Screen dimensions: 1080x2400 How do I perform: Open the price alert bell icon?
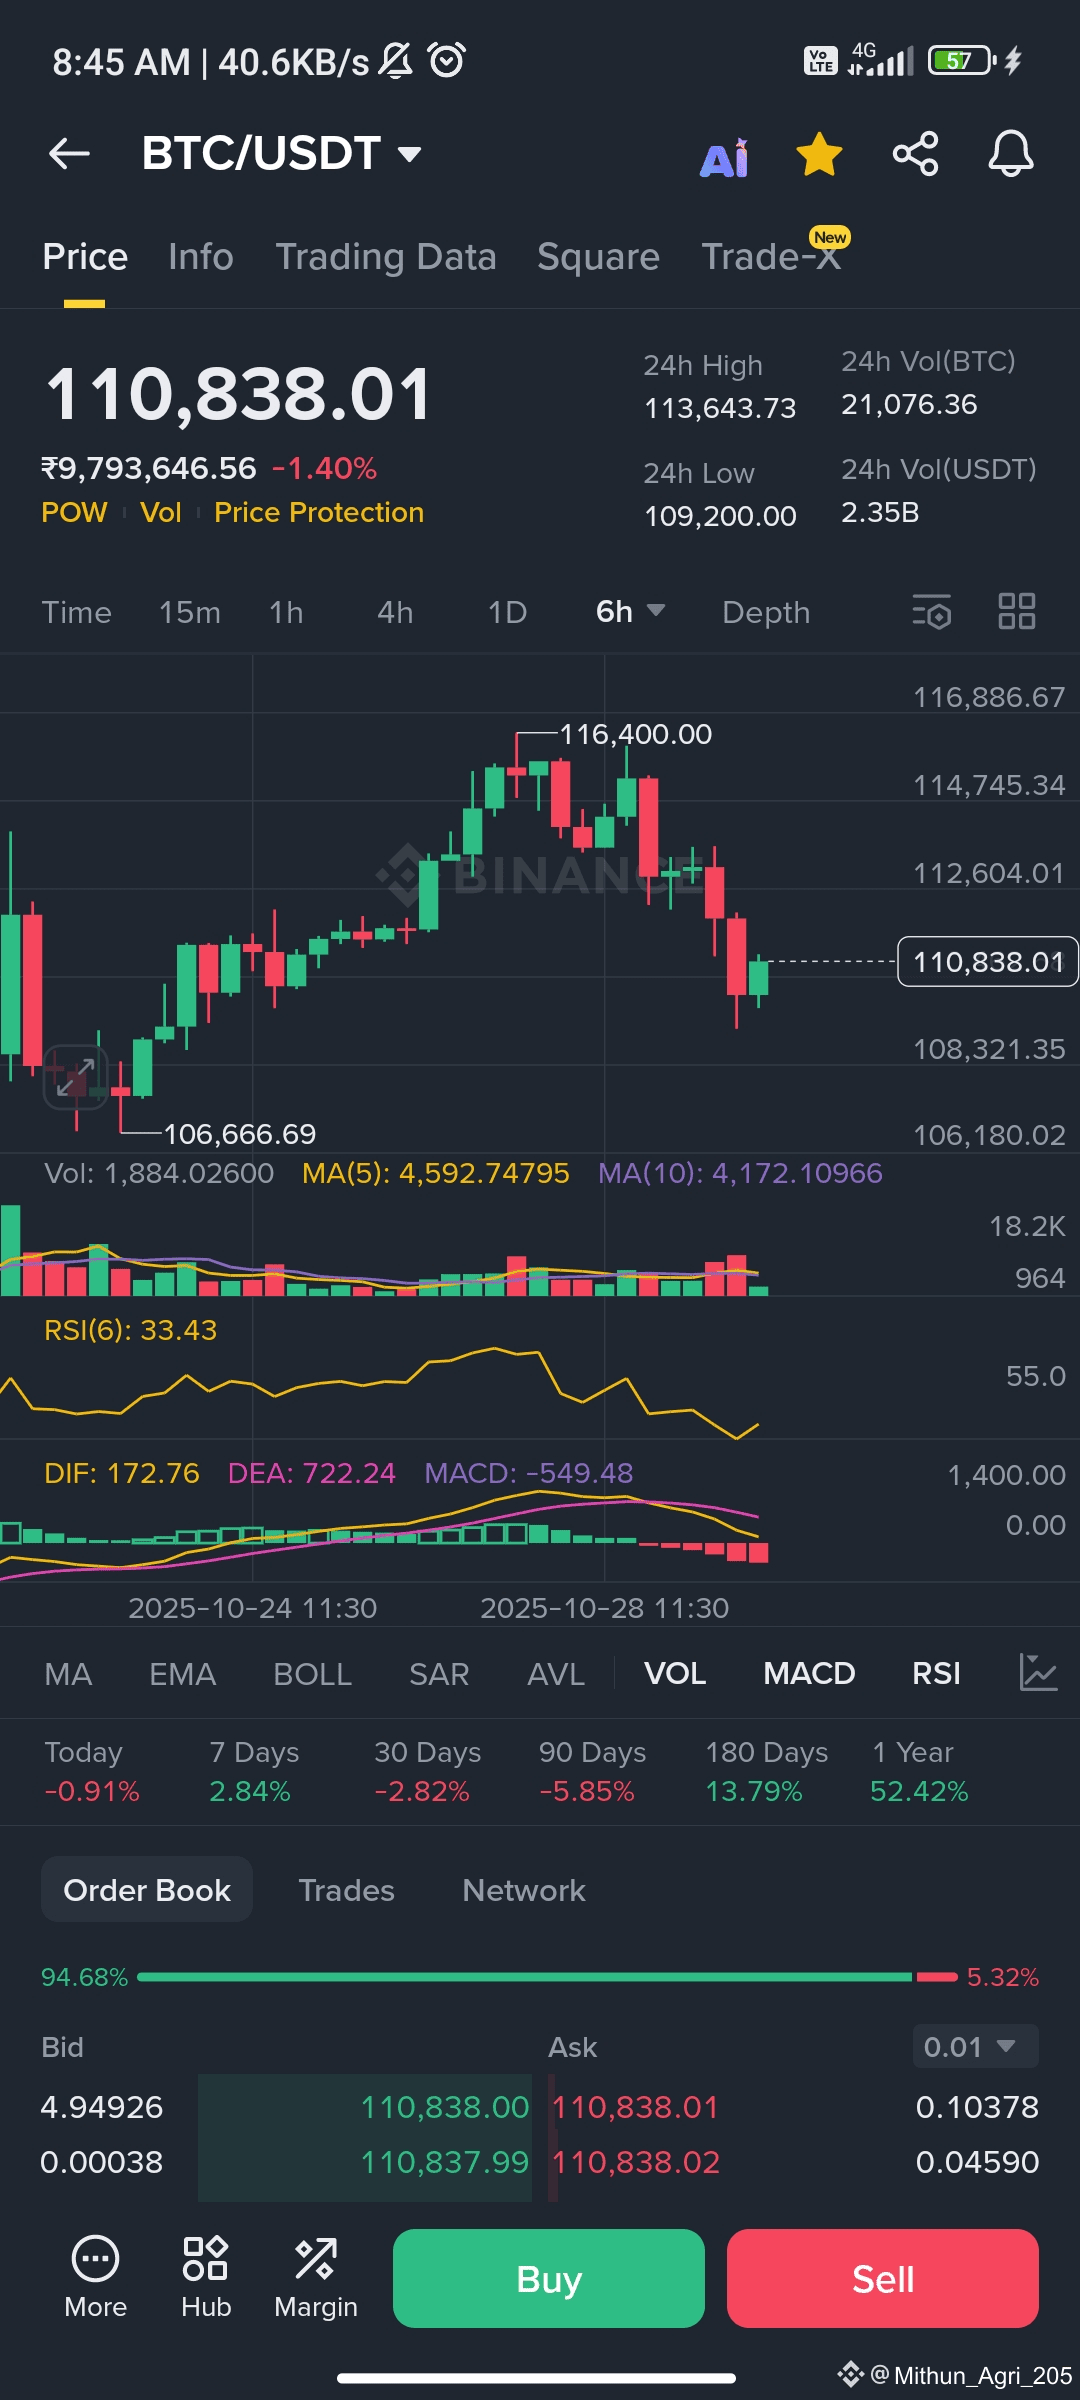[x=1011, y=154]
